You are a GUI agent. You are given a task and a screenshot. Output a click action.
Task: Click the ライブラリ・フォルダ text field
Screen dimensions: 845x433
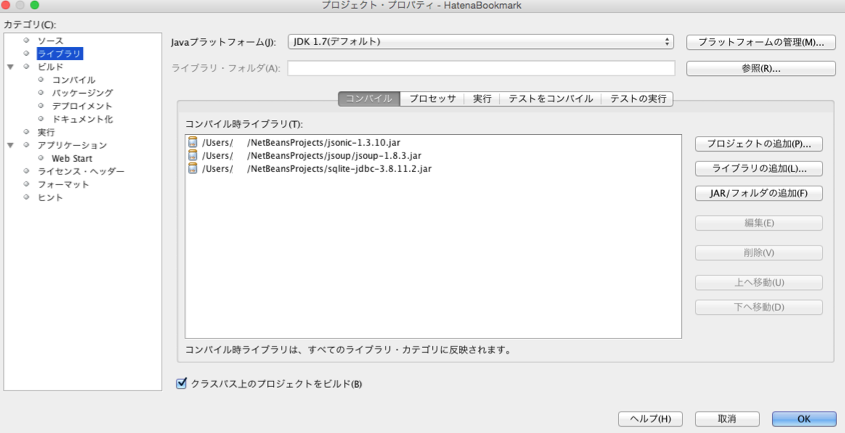coord(481,68)
